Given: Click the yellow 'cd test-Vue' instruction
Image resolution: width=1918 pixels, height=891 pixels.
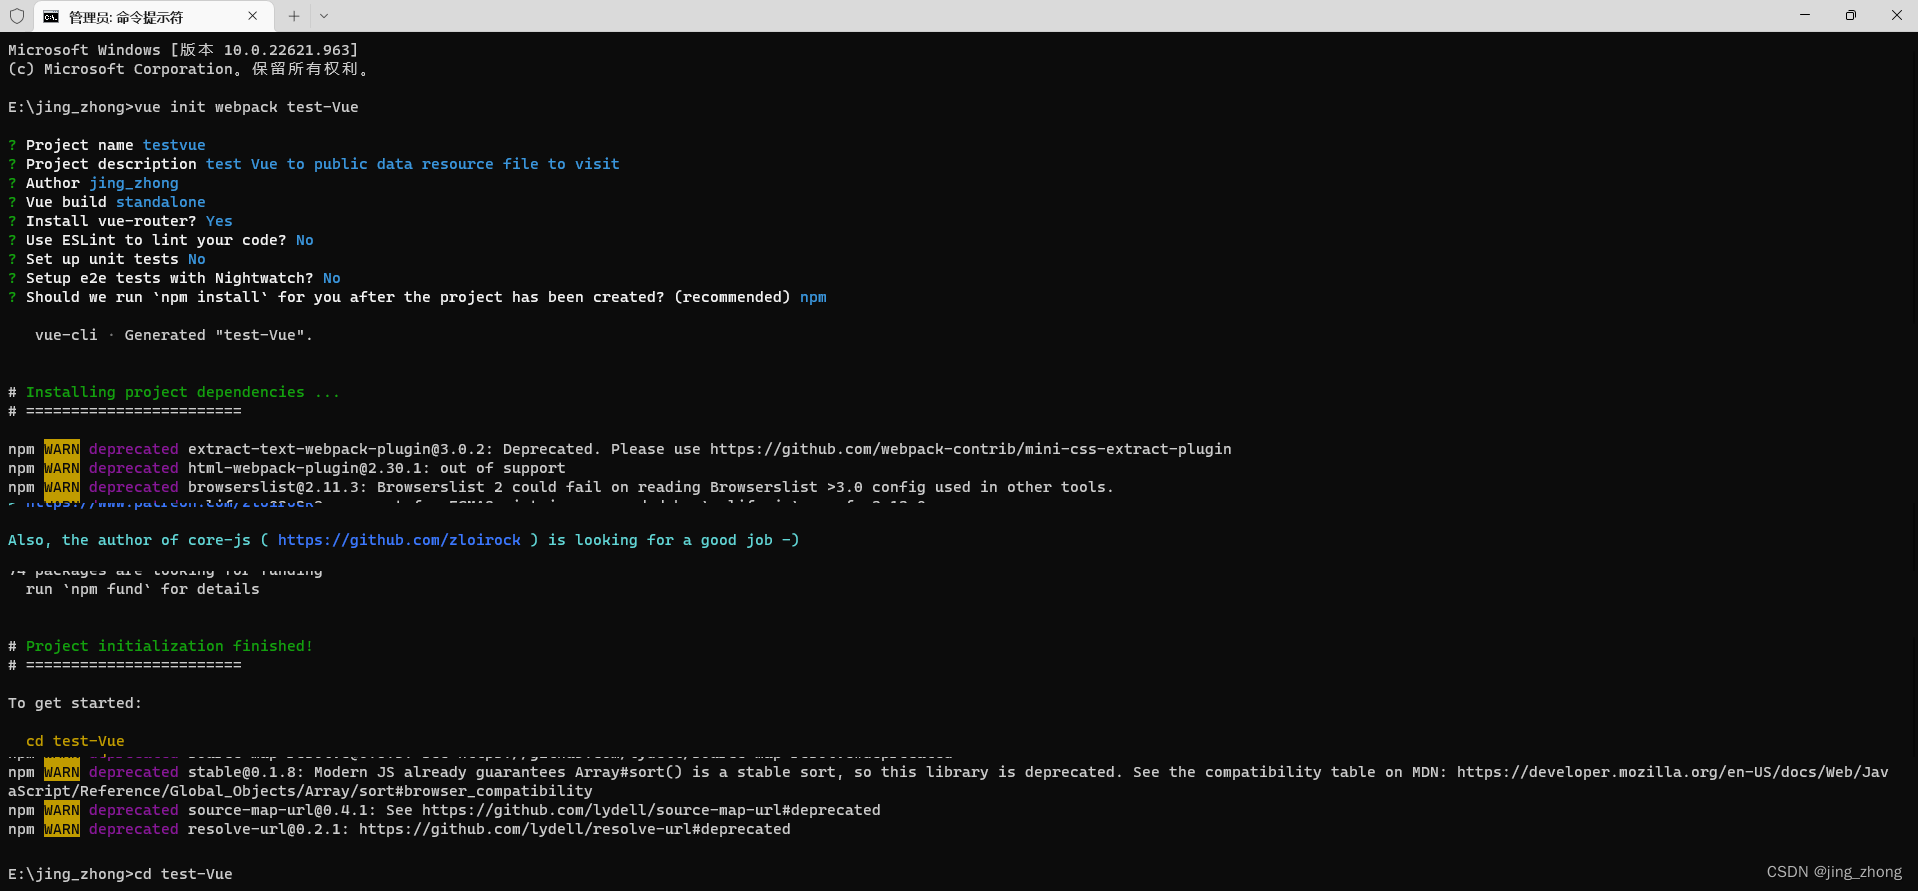Looking at the screenshot, I should pos(75,741).
